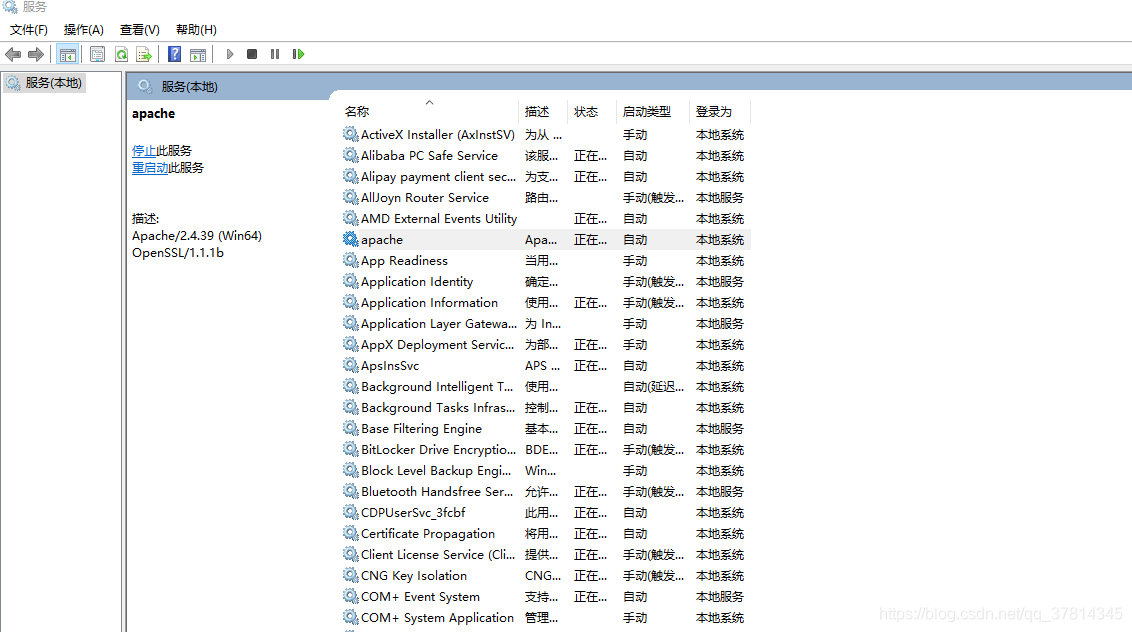Toggle the Action pane toolbar icon

(198, 54)
